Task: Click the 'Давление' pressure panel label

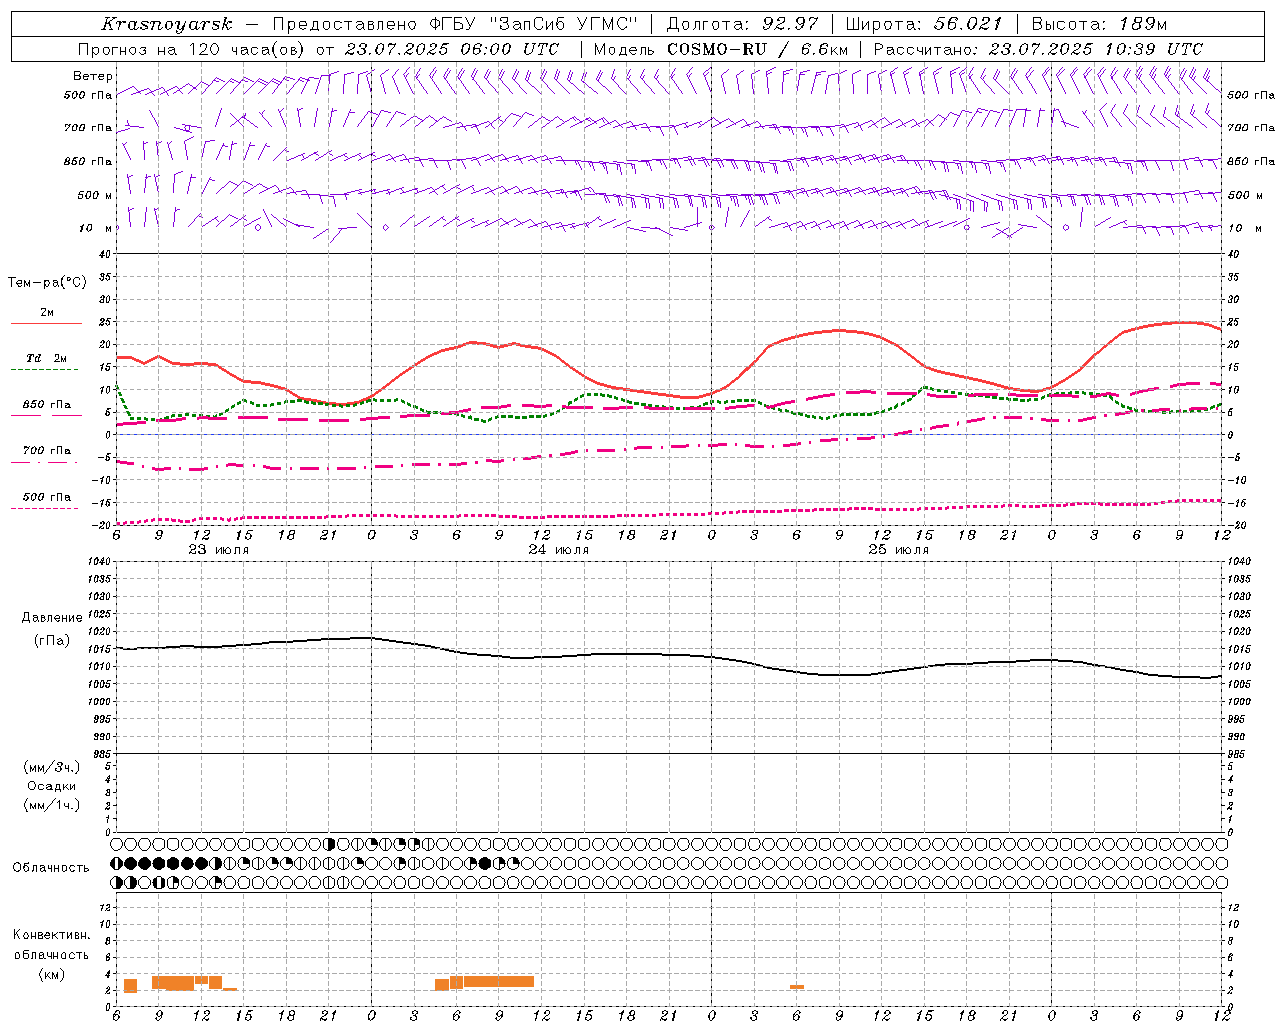Action: click(52, 618)
